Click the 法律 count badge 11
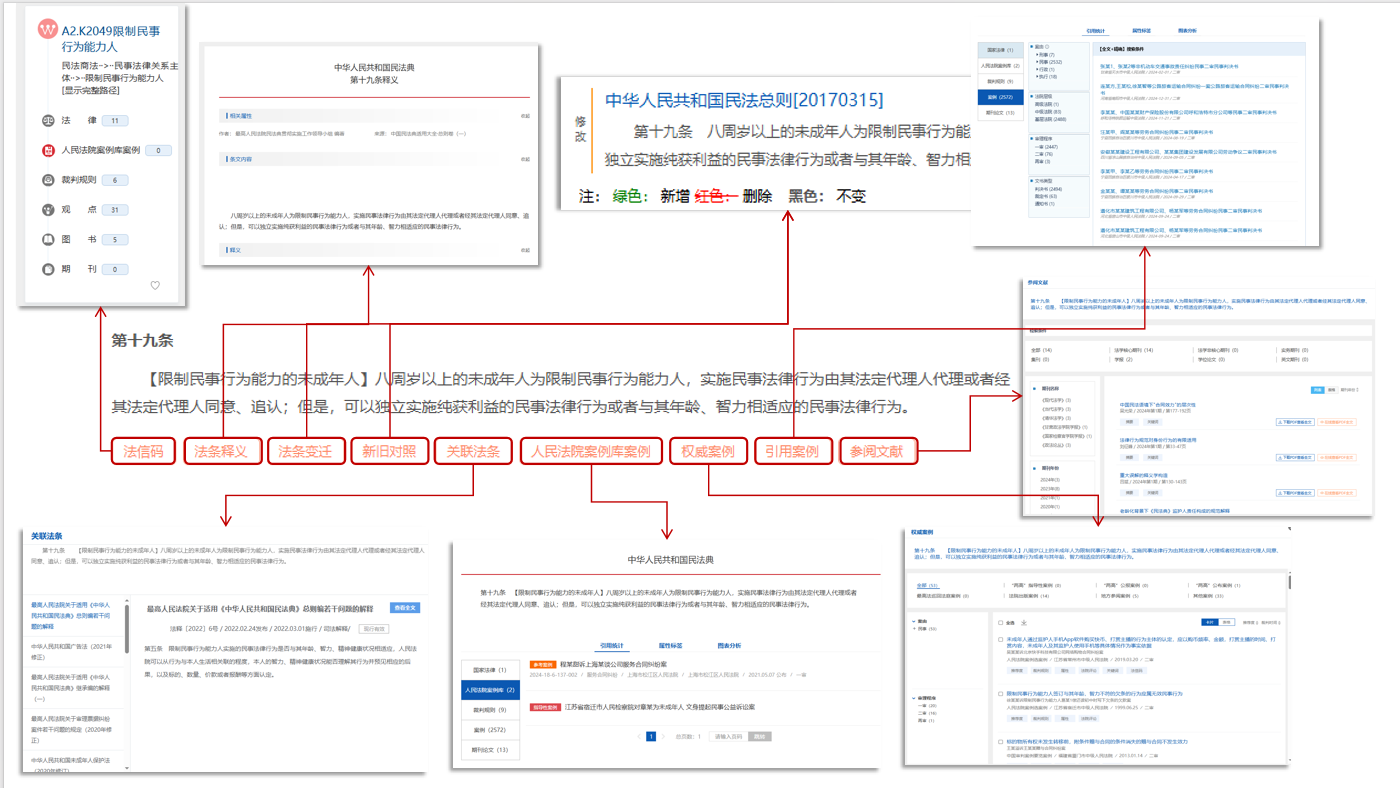This screenshot has width=1400, height=788. 114,121
